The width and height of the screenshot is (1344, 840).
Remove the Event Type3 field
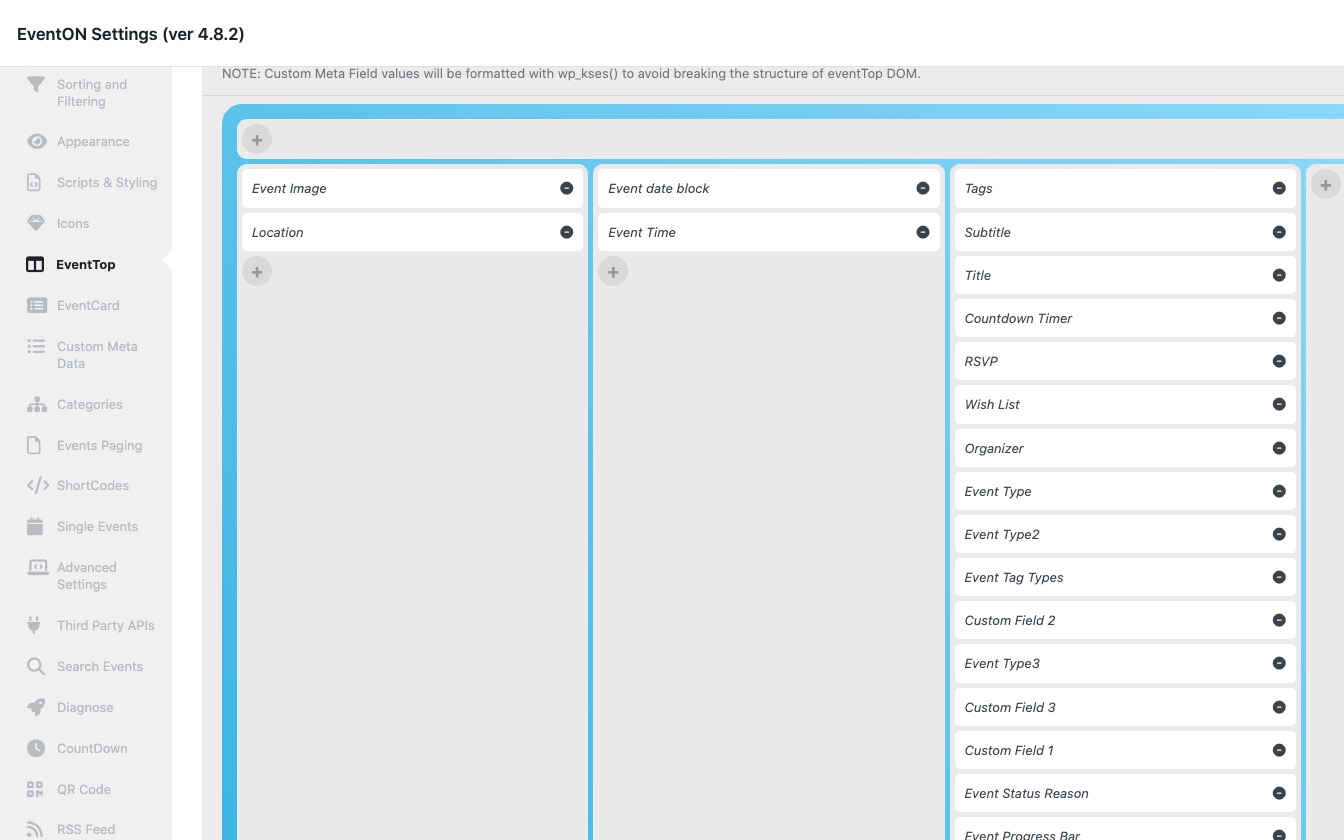click(1279, 663)
